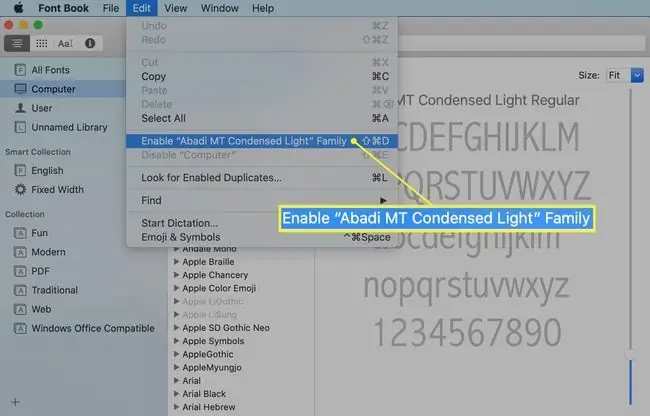Click the Computer library monitor icon
650x416 pixels.
click(x=20, y=89)
